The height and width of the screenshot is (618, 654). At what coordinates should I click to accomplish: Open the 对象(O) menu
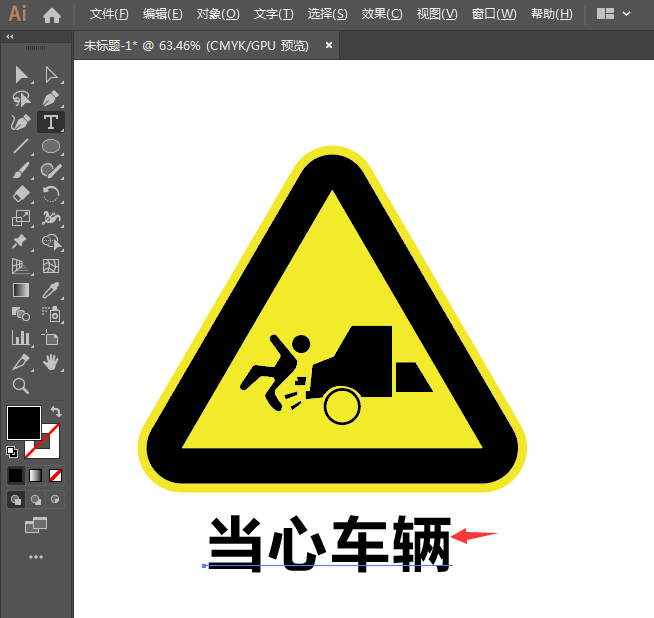(x=218, y=14)
